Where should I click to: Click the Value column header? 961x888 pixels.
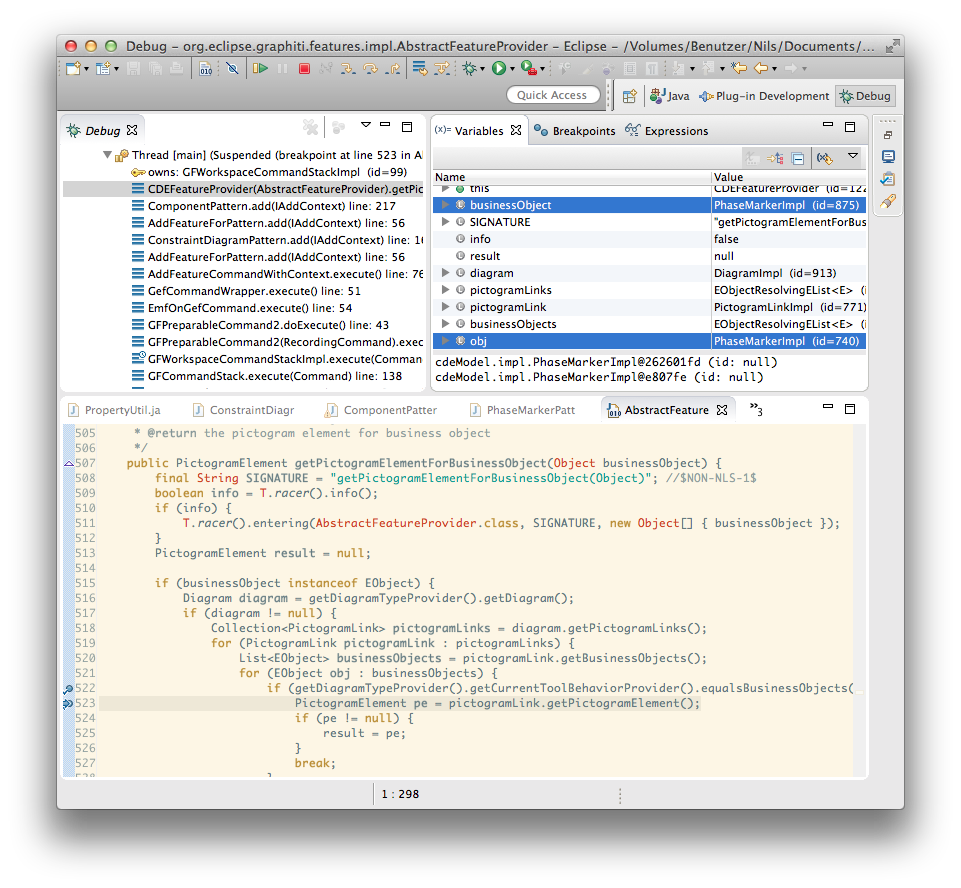click(789, 177)
